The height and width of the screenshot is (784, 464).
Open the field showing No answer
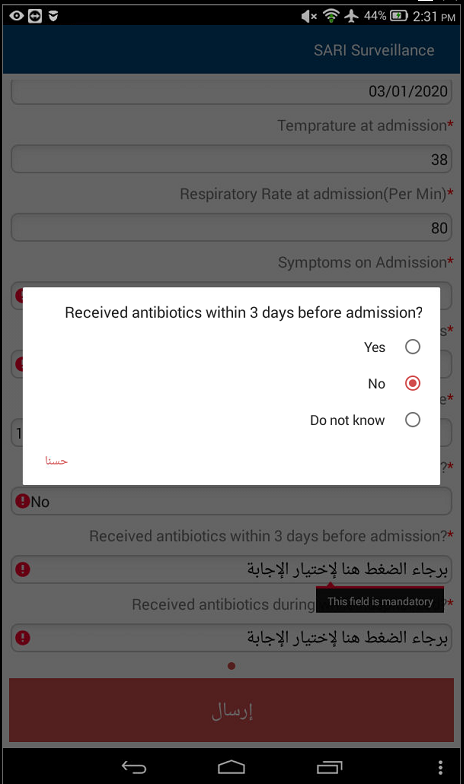coord(232,501)
